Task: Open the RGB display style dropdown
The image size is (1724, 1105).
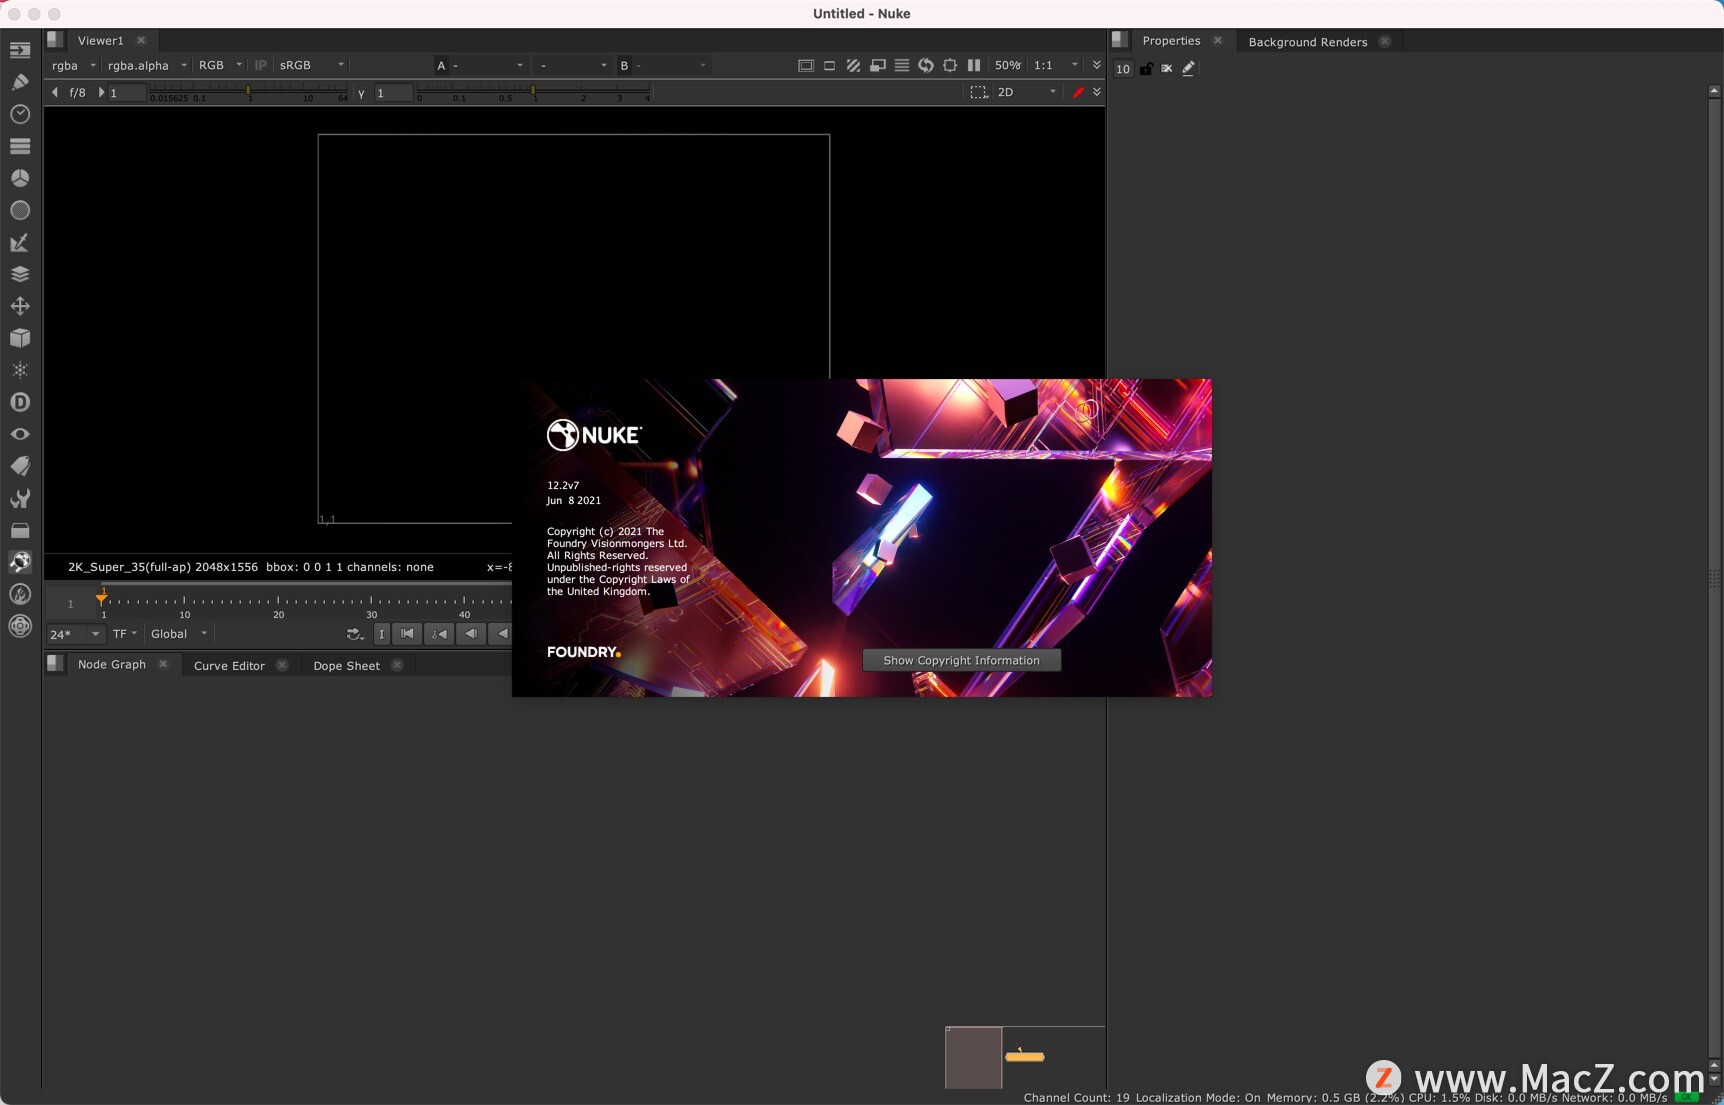Action: click(220, 65)
